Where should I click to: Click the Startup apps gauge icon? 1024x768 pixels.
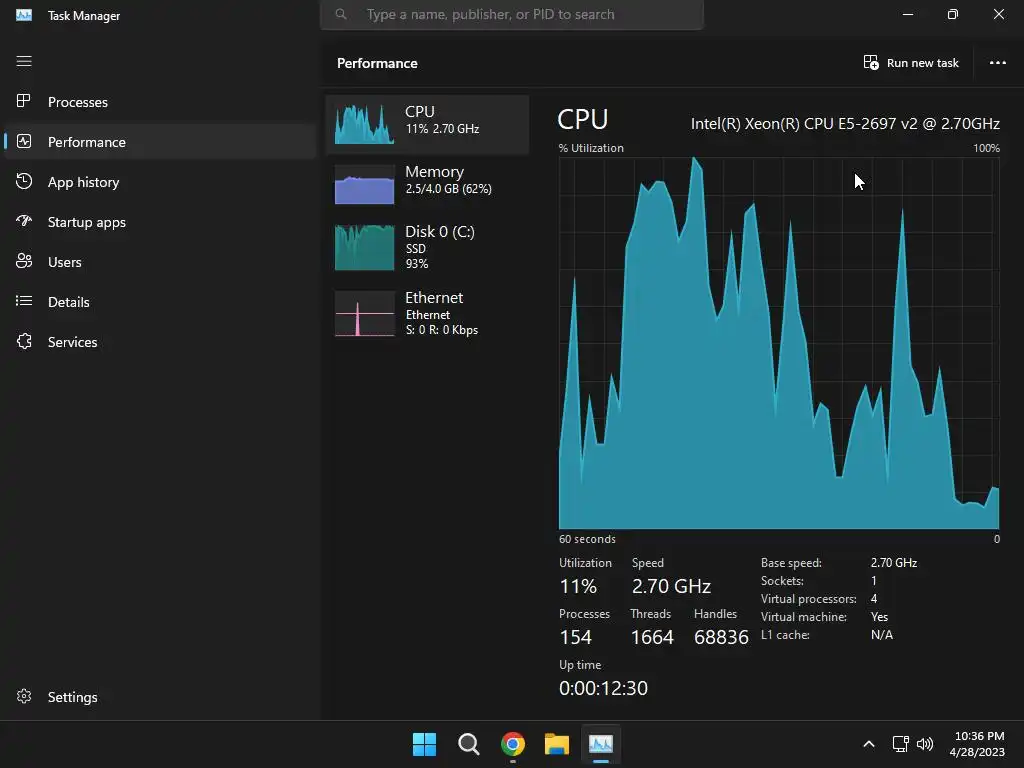click(24, 221)
